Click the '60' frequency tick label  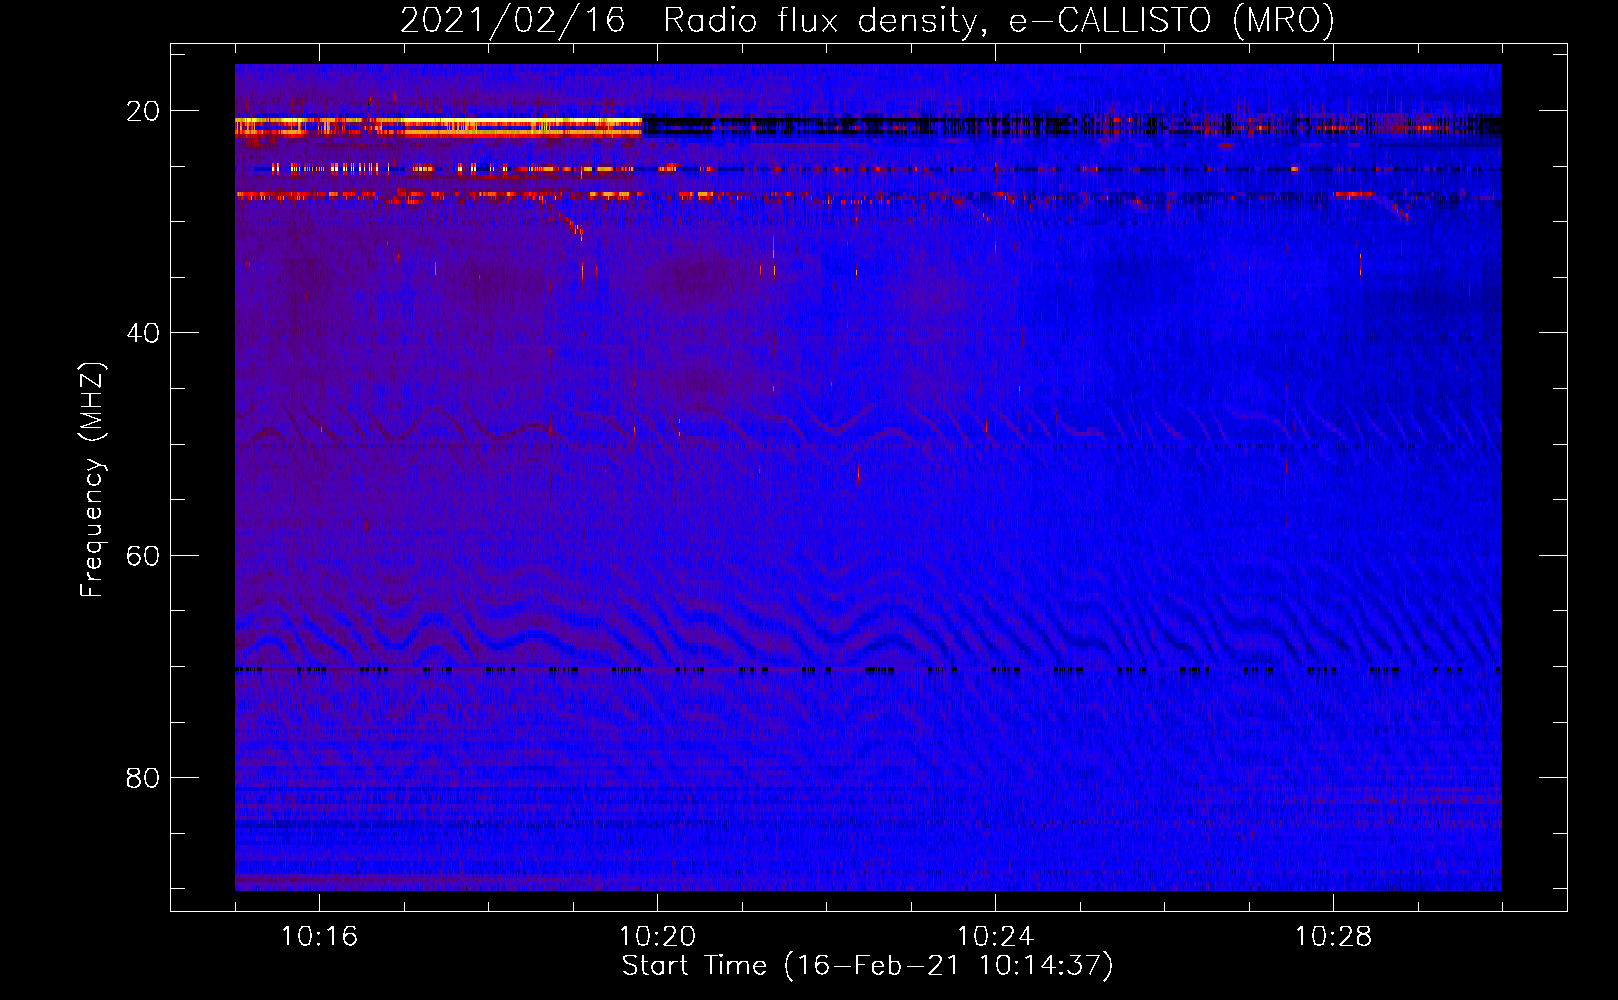pyautogui.click(x=143, y=556)
